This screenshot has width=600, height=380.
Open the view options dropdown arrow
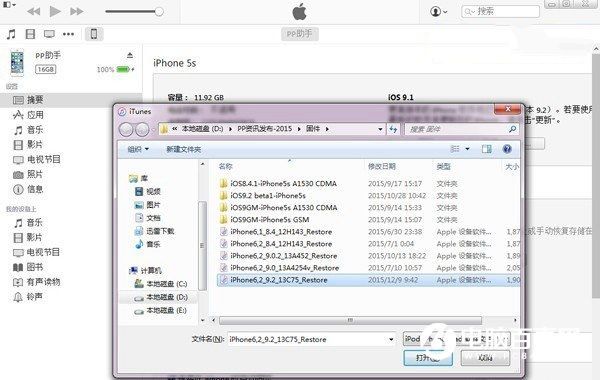tap(468, 149)
